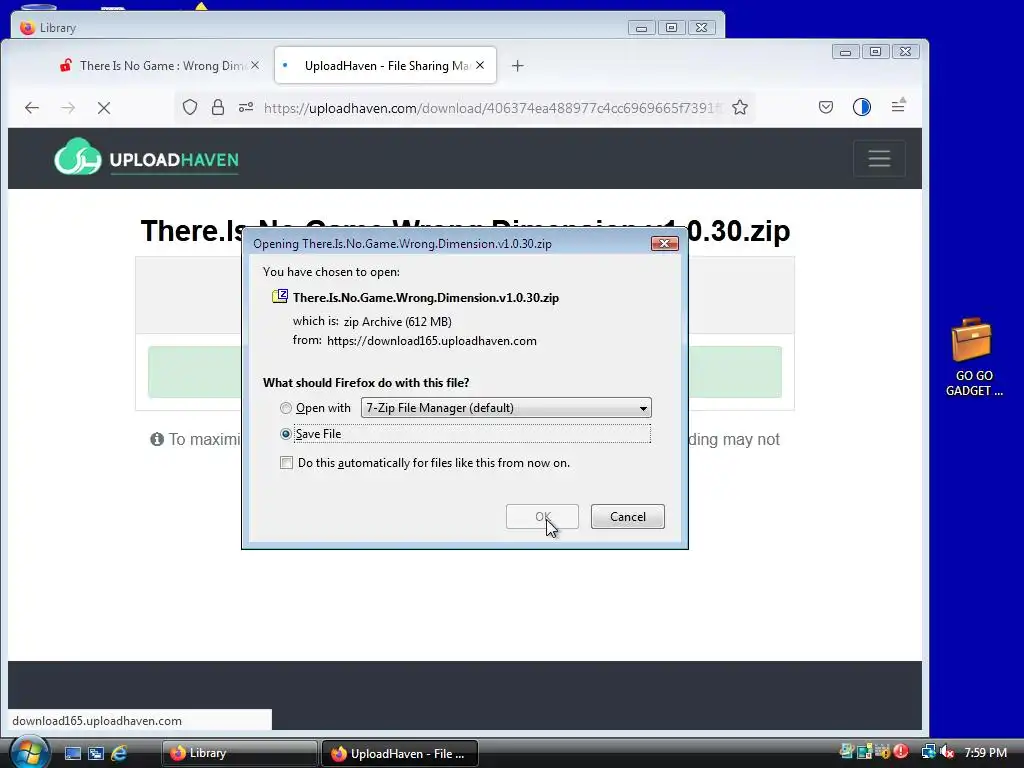Open a new tab with the plus button
The height and width of the screenshot is (768, 1024).
(x=517, y=65)
